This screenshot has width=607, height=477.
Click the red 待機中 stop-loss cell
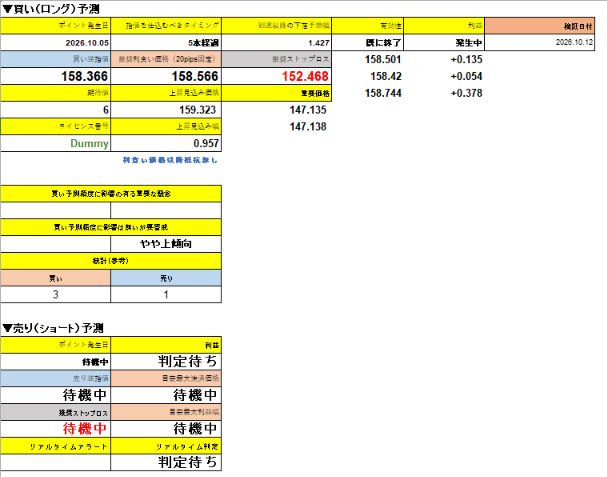click(55, 429)
